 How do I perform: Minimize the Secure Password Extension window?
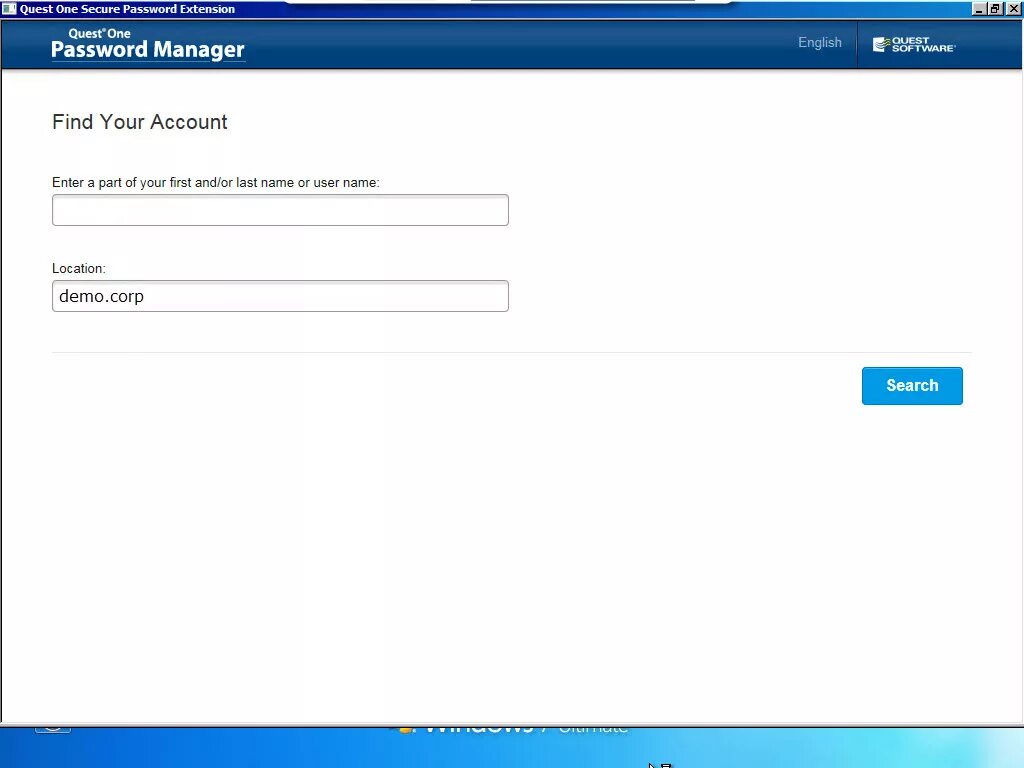click(979, 8)
